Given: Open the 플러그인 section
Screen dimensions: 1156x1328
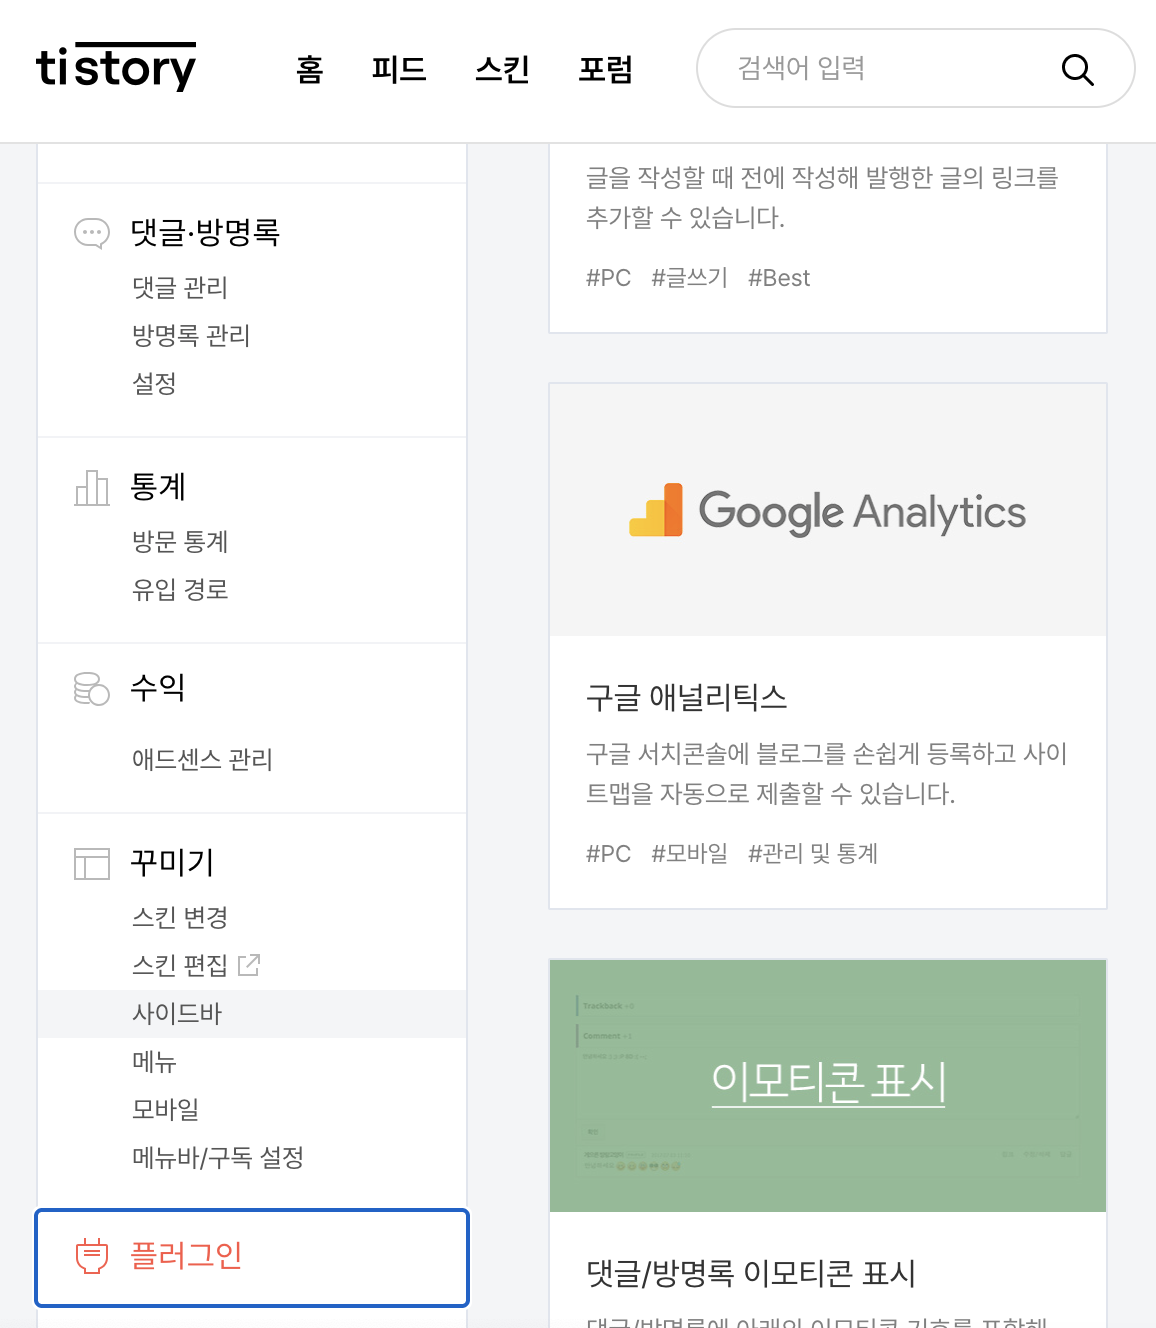Looking at the screenshot, I should (x=252, y=1258).
